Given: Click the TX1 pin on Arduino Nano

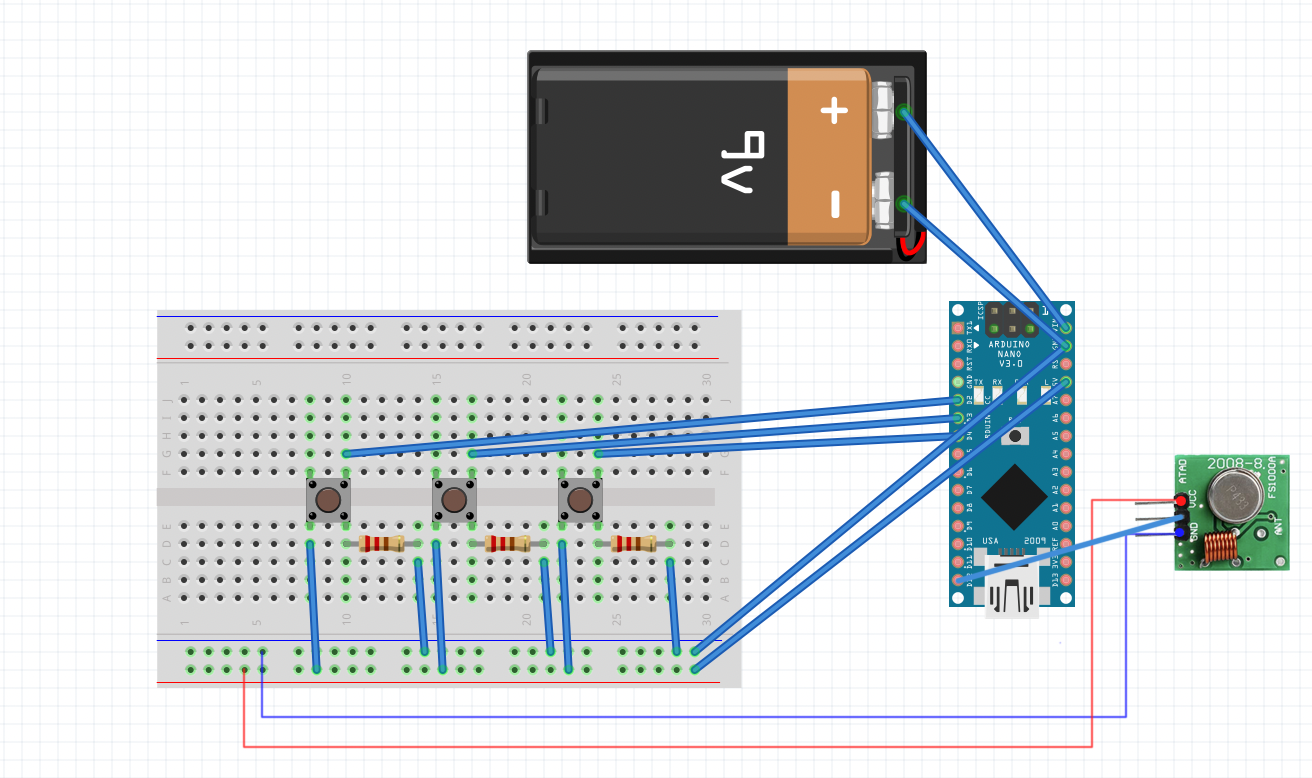Looking at the screenshot, I should click(x=958, y=328).
